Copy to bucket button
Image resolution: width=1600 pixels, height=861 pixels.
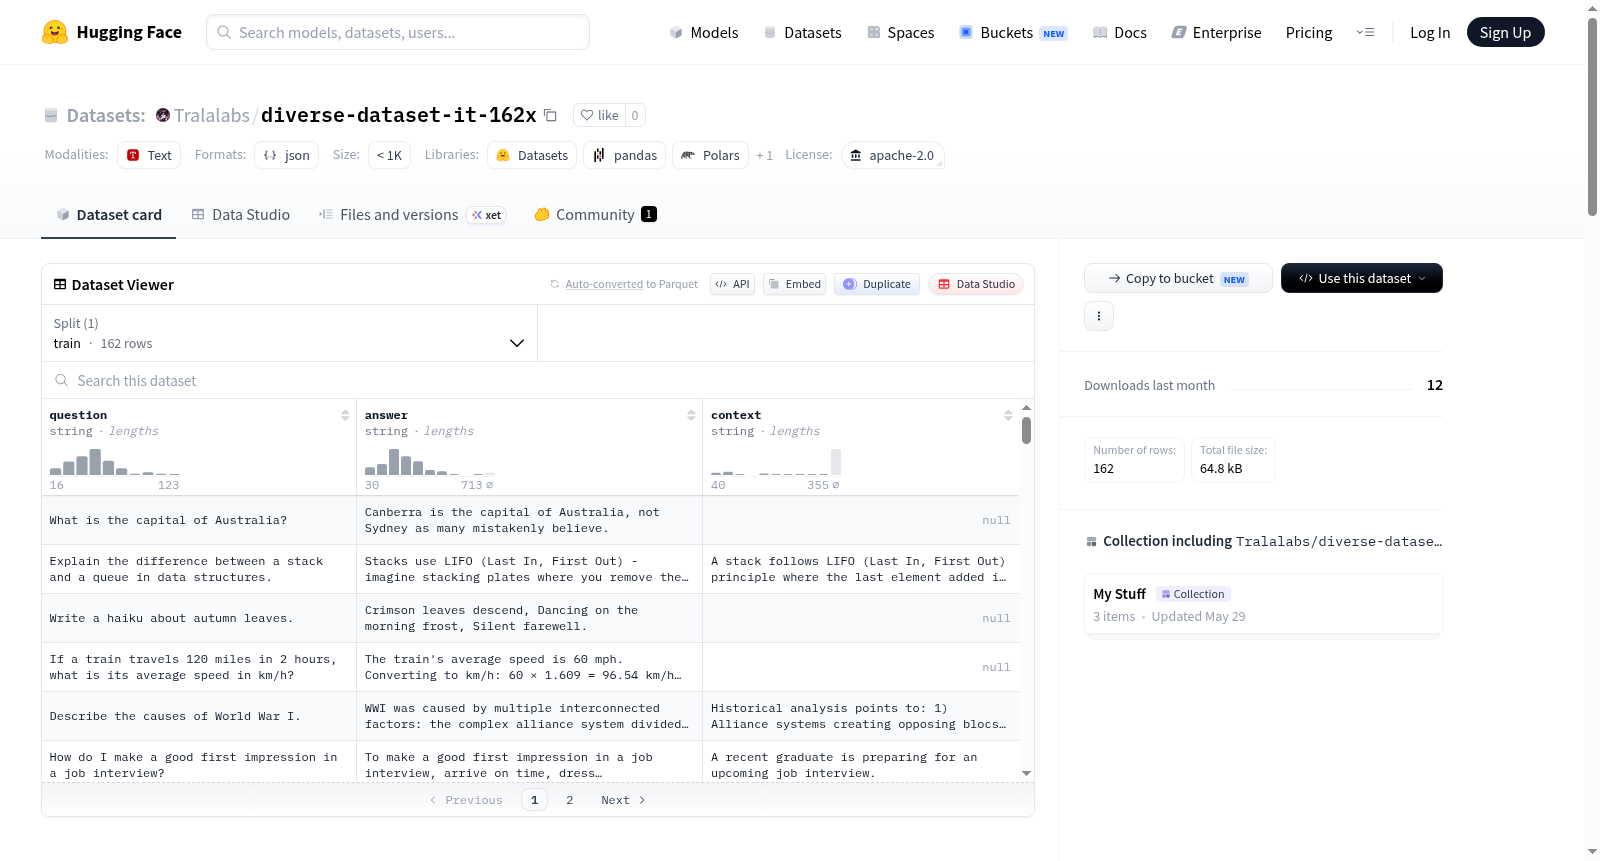pyautogui.click(x=1178, y=278)
